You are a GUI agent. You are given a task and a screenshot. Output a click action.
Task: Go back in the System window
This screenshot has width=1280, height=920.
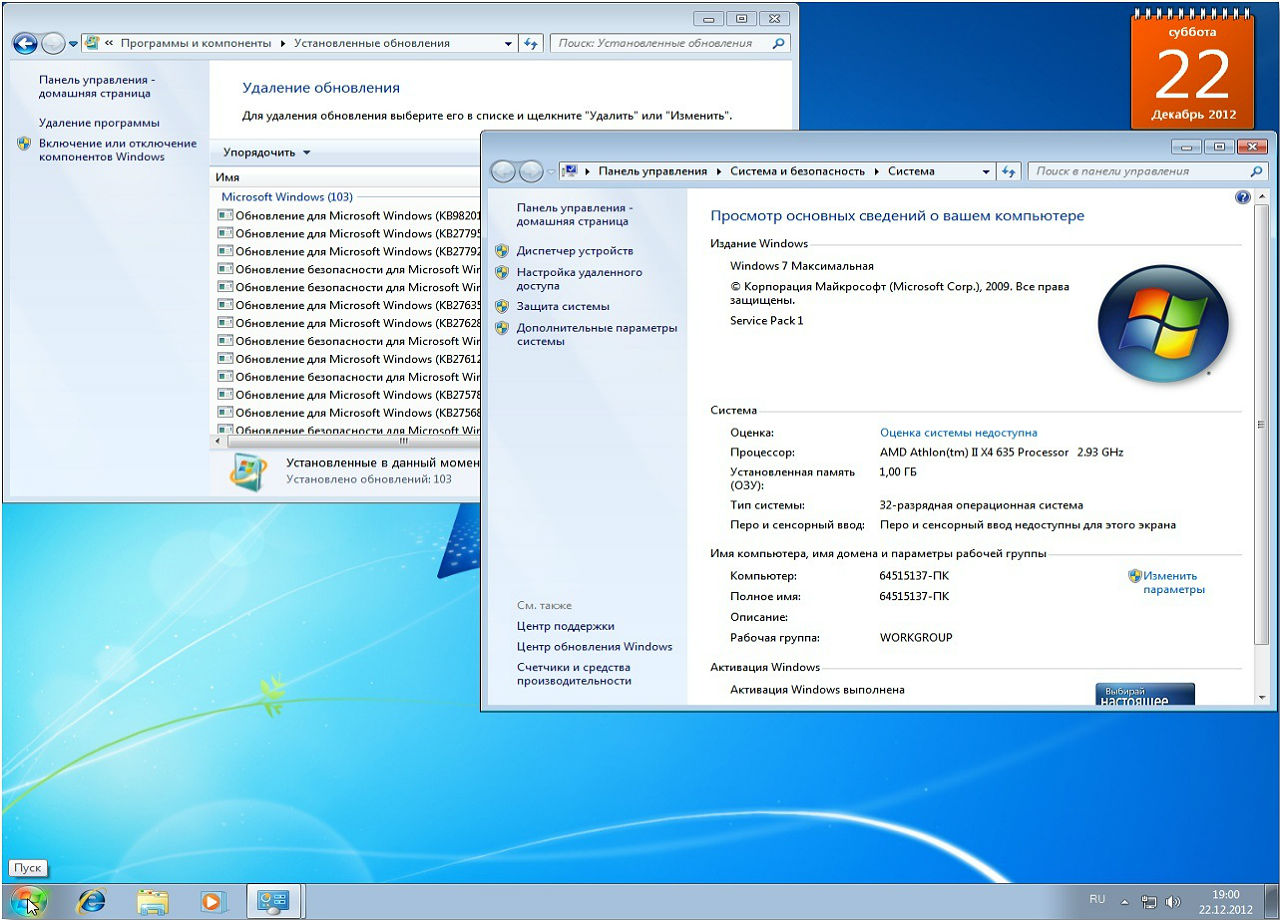504,171
